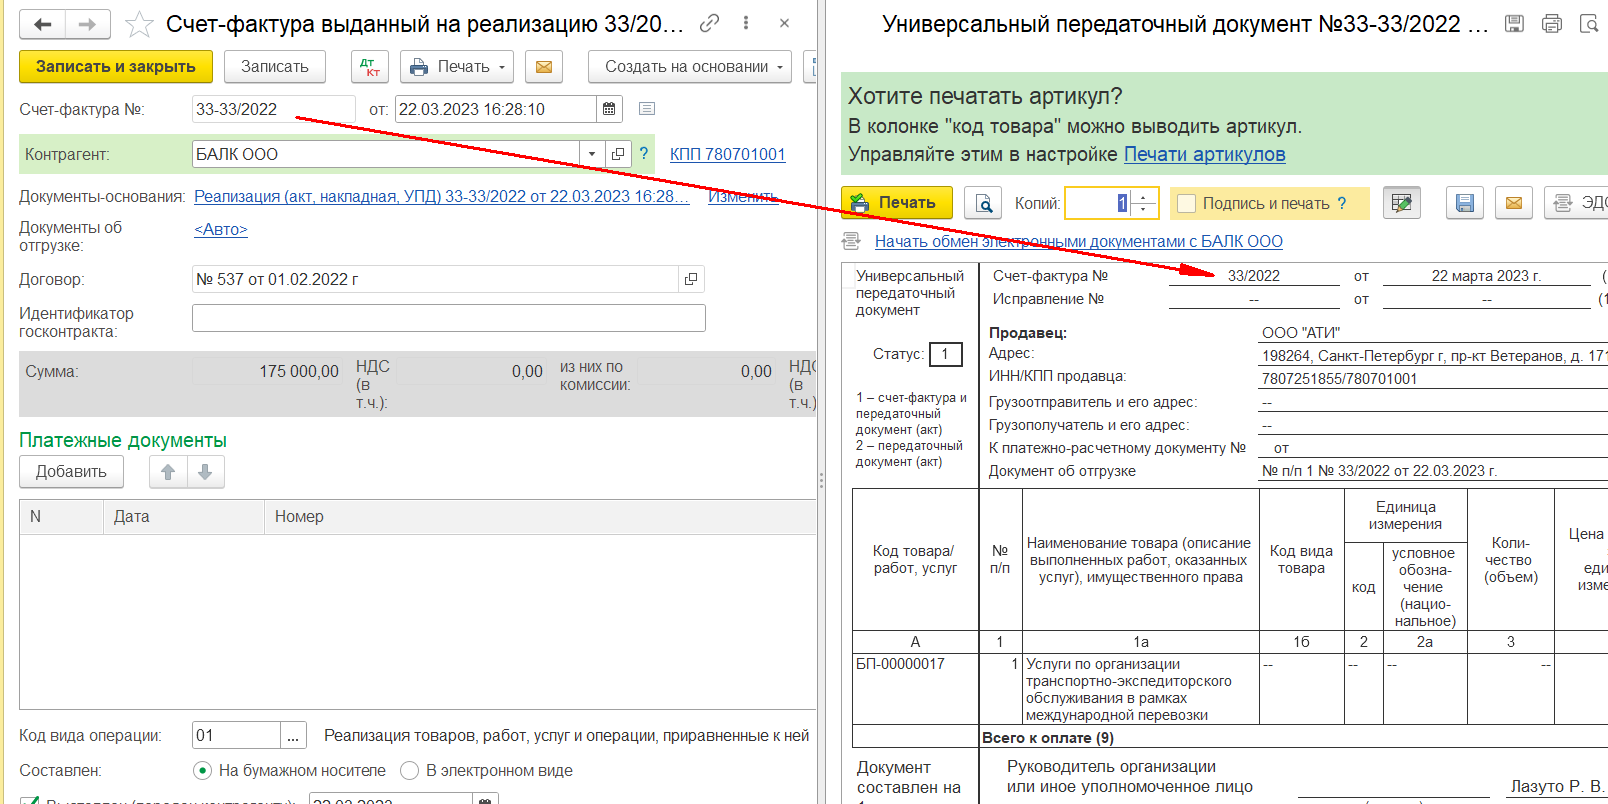This screenshot has height=804, width=1608.
Task: Click the move-down arrow under Платежные документы
Action: [205, 472]
